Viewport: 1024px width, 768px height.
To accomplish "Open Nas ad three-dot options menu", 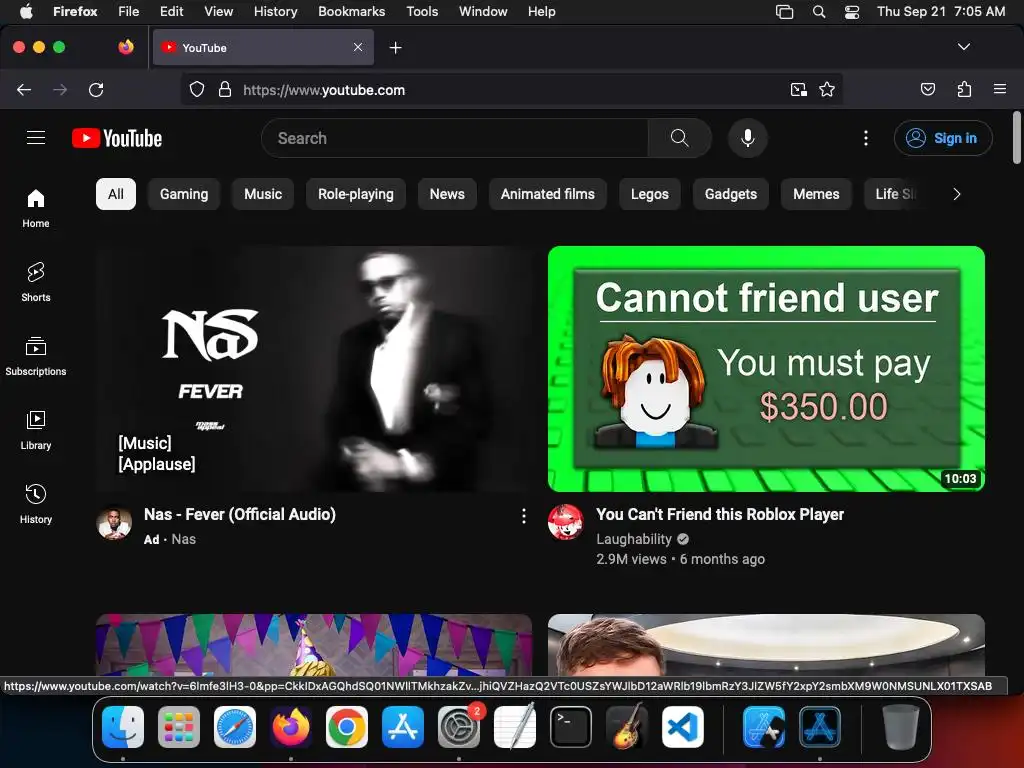I will point(524,517).
